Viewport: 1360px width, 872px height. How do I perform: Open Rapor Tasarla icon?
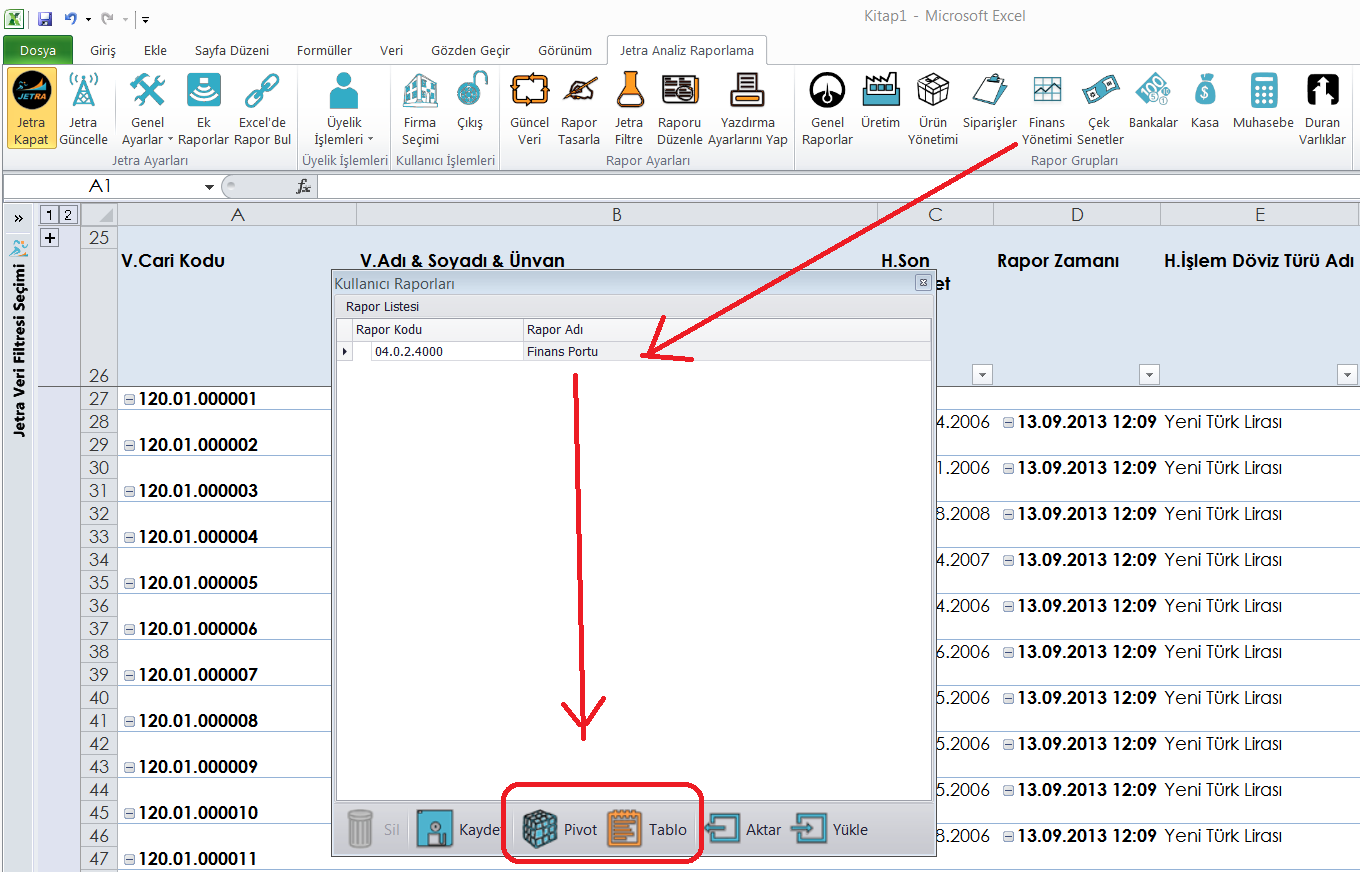click(x=580, y=91)
